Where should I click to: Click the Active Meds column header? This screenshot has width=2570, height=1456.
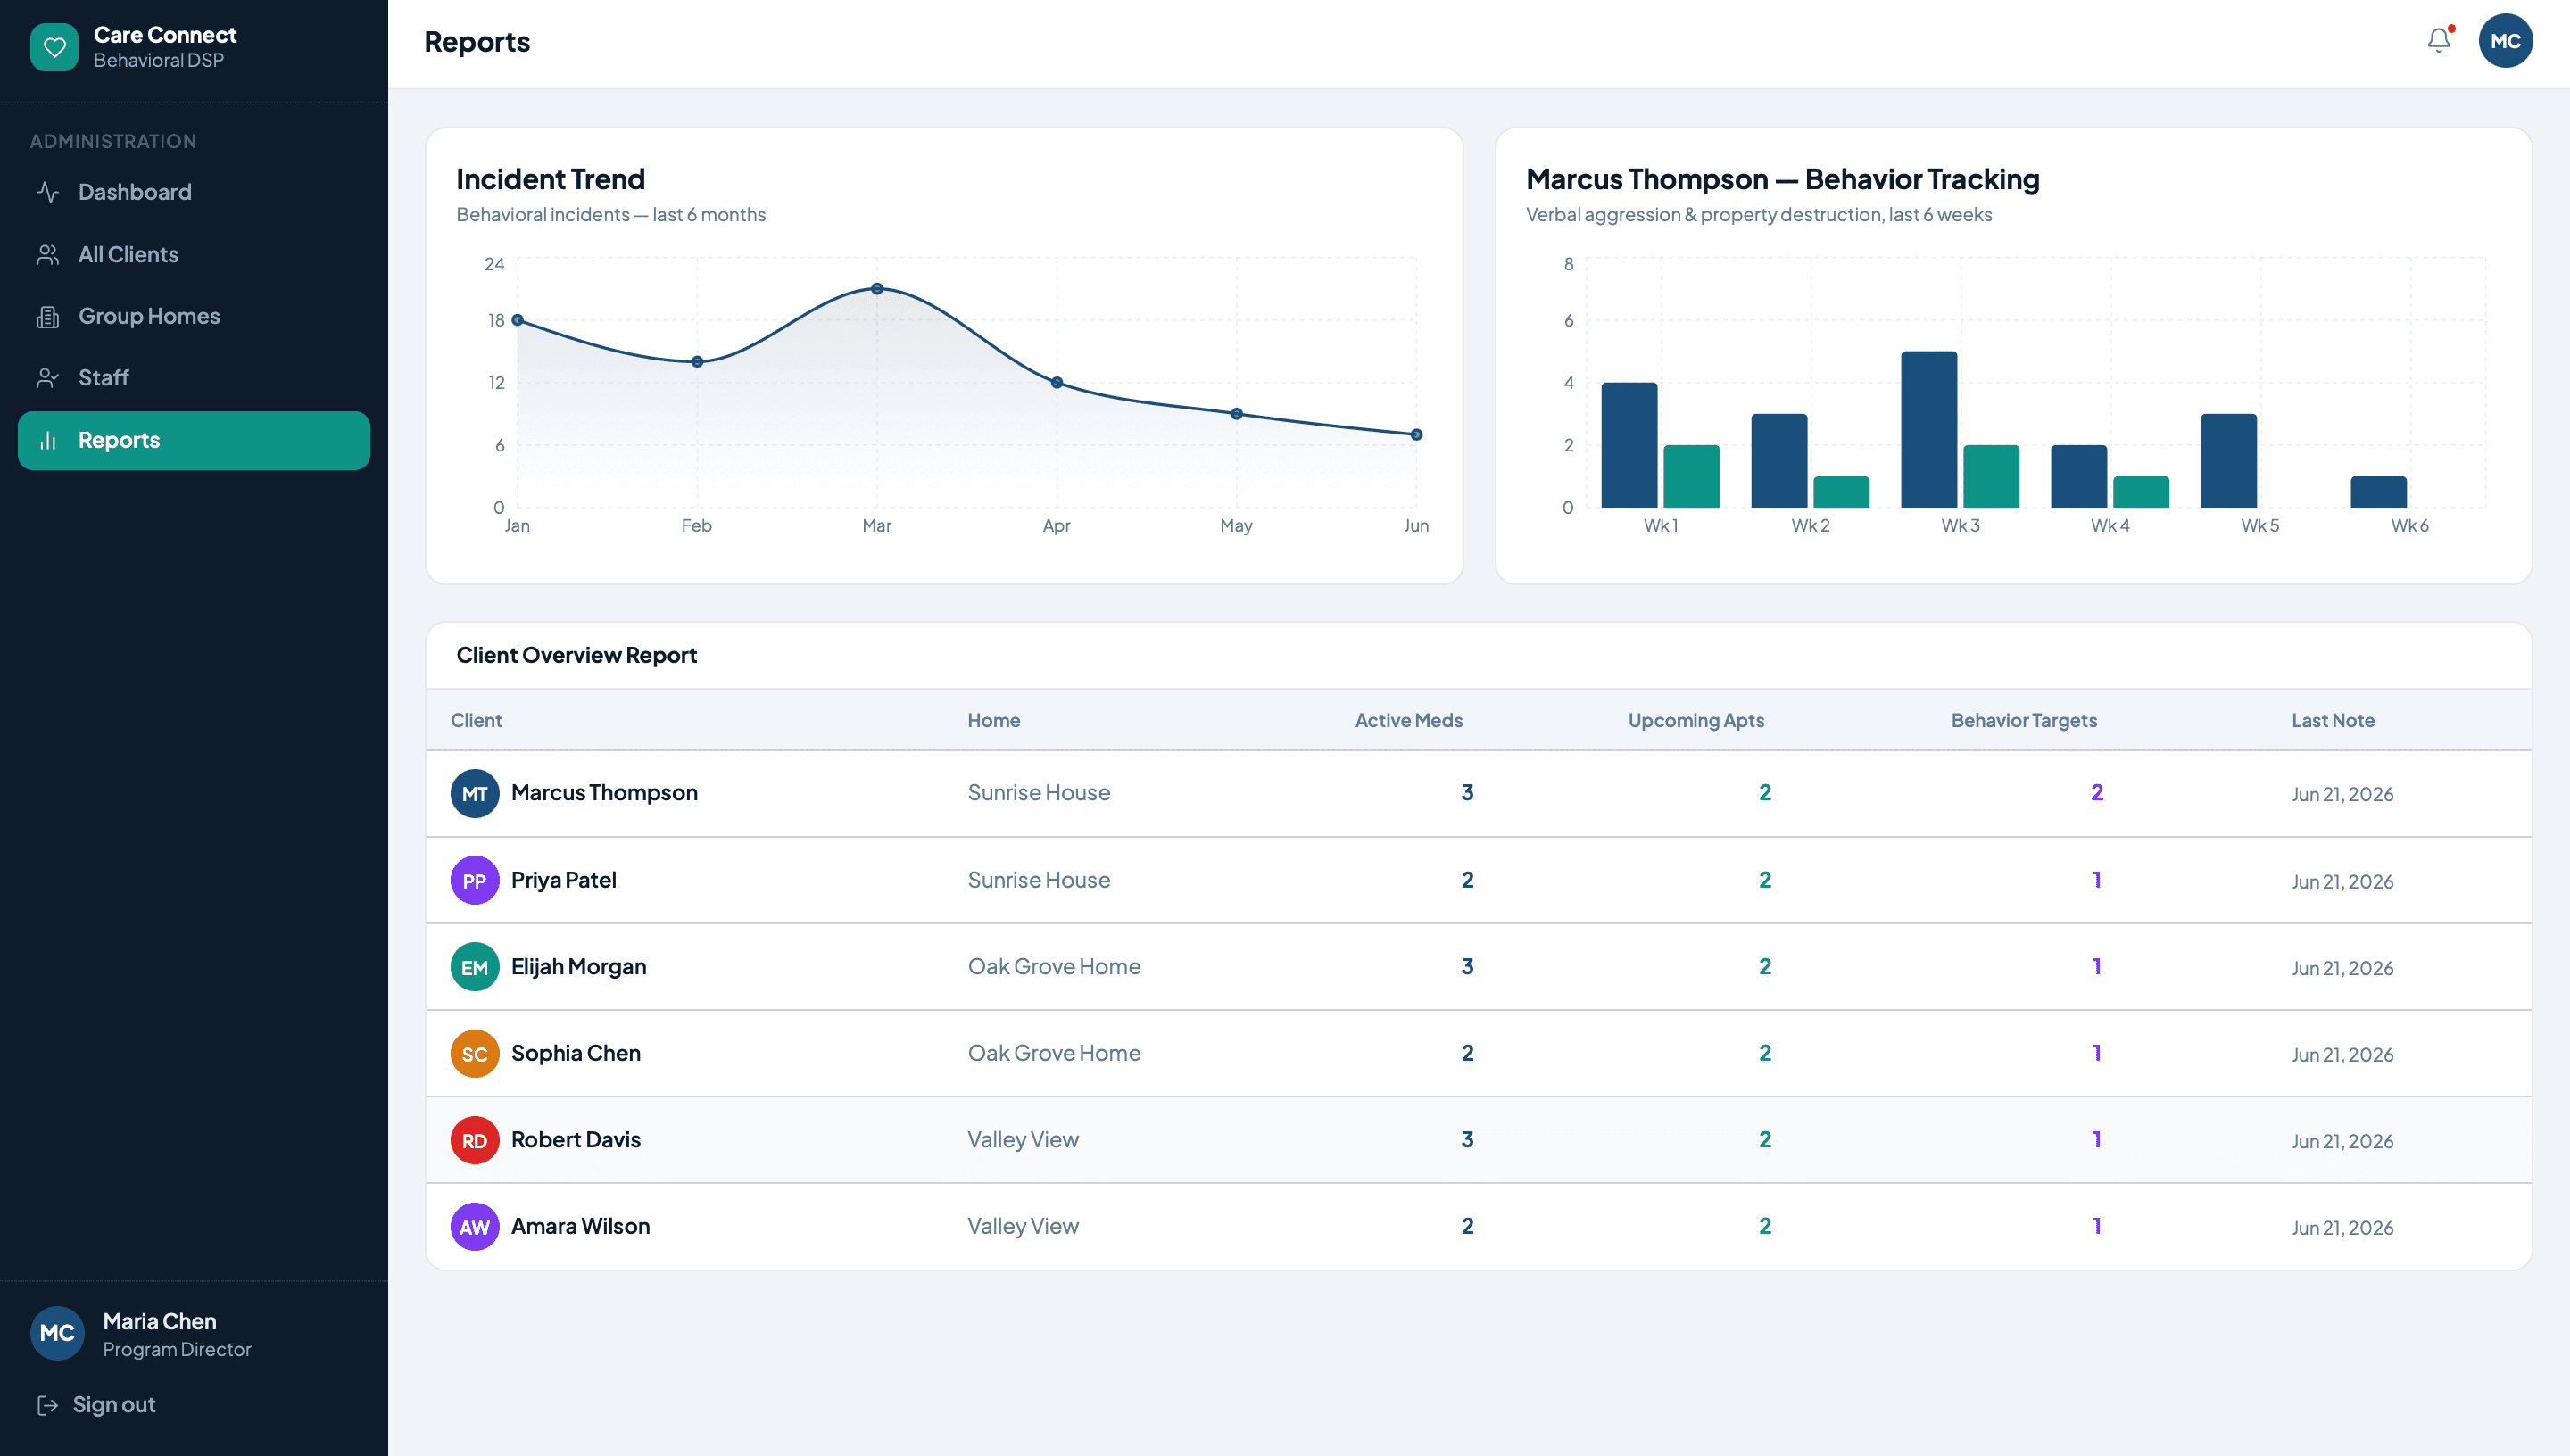[x=1408, y=720]
